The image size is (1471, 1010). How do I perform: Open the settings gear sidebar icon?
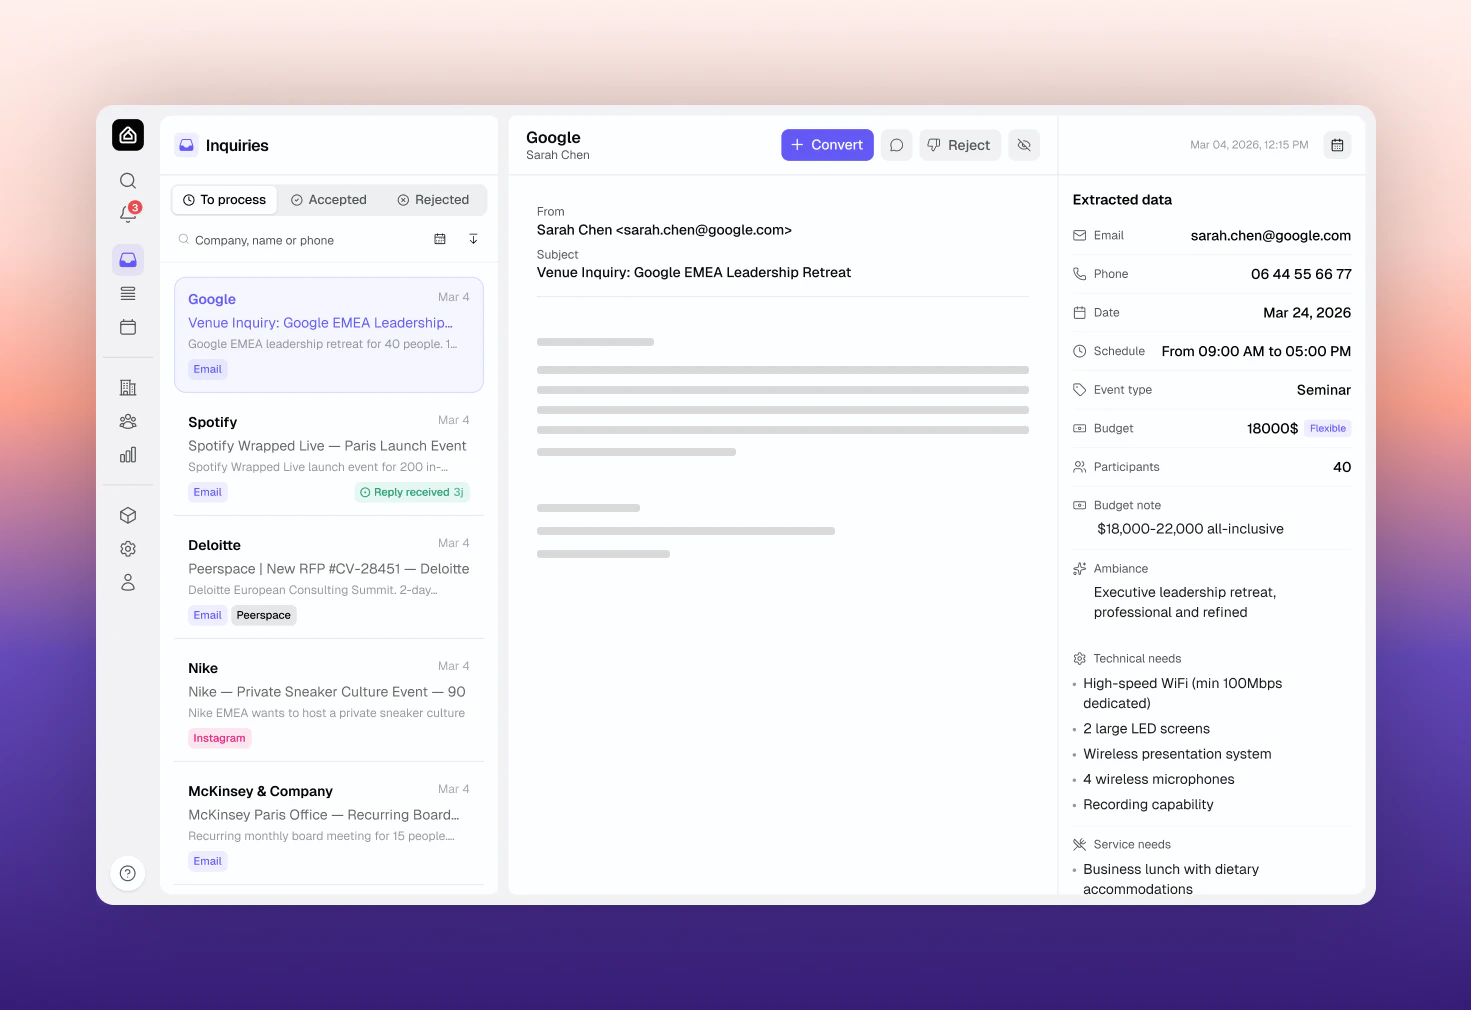pos(128,549)
